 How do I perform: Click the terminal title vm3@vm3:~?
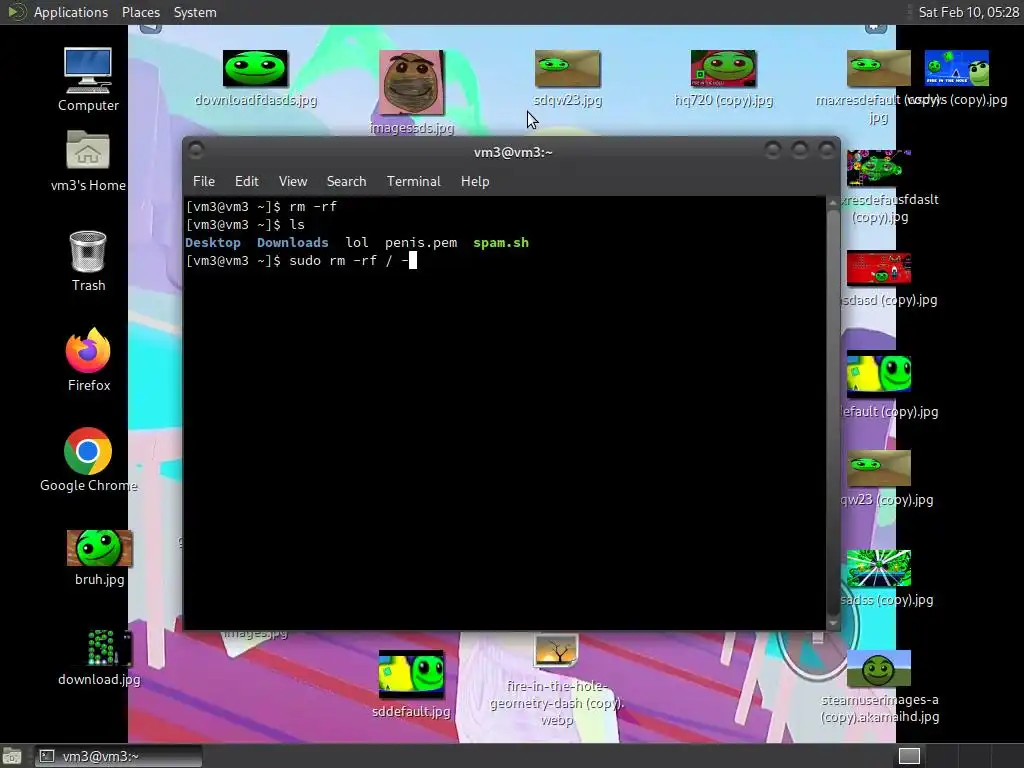(513, 152)
